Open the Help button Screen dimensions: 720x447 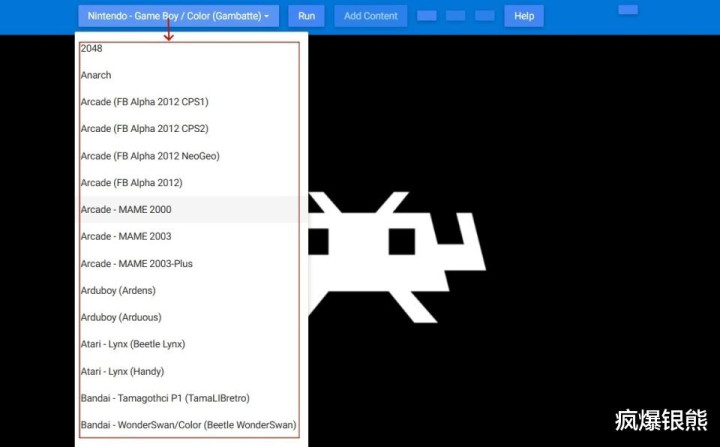click(x=524, y=16)
